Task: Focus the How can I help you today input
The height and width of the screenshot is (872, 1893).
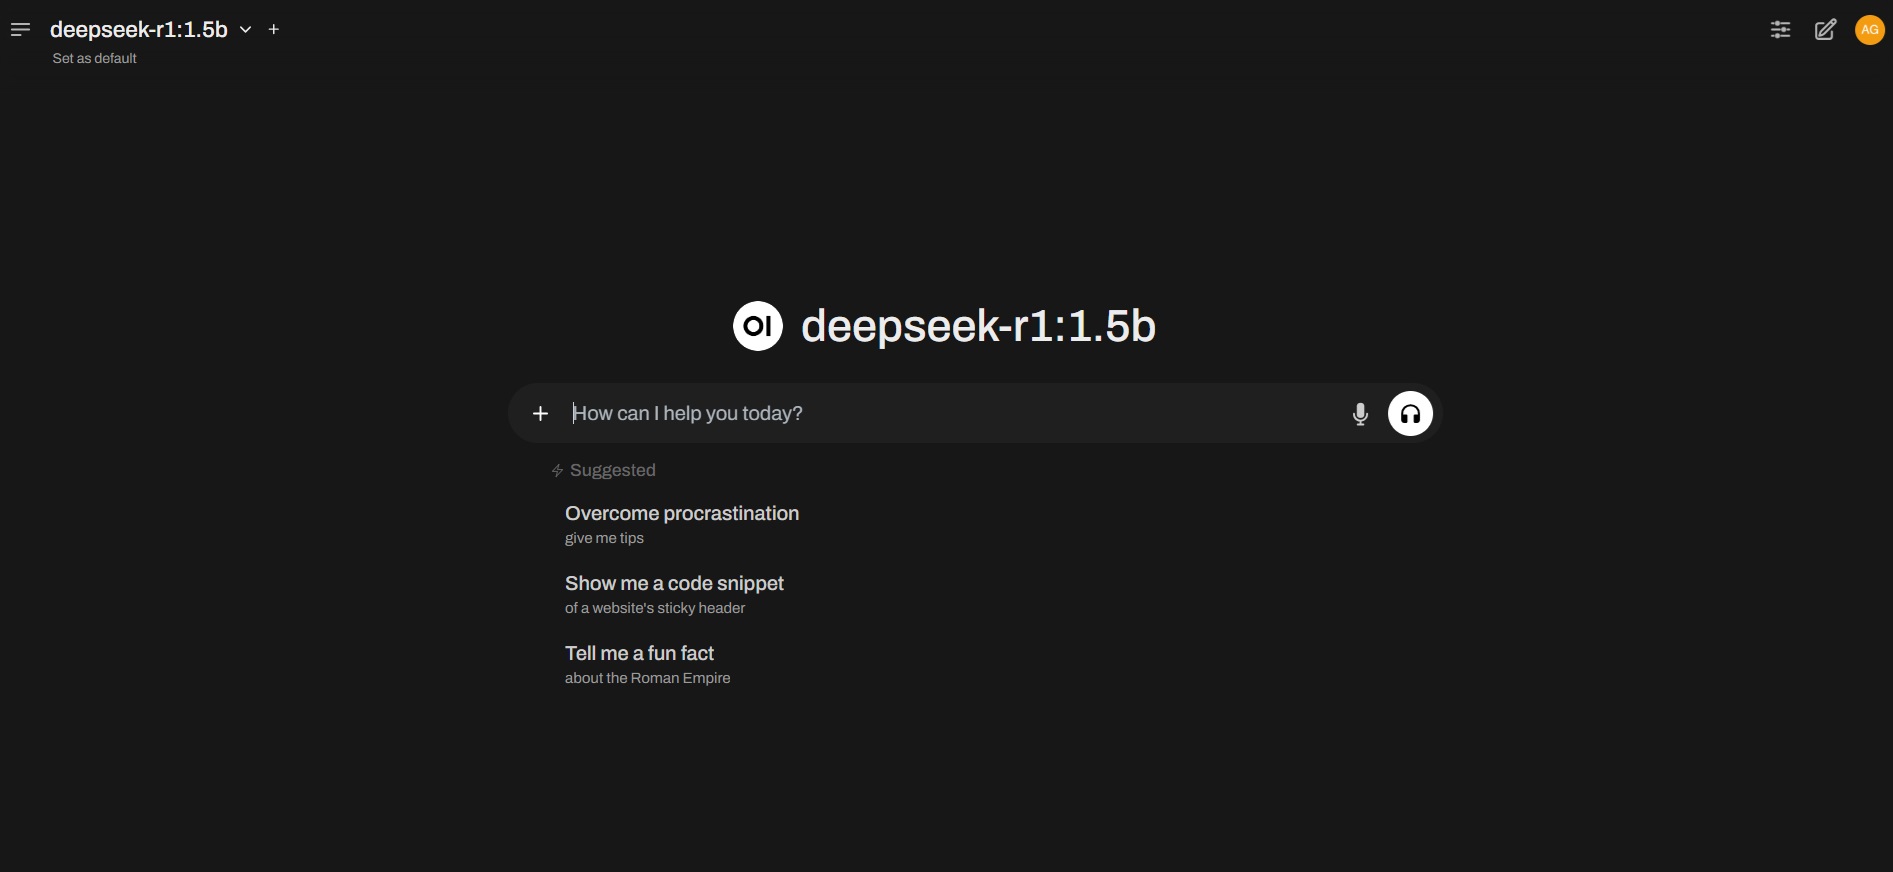Action: pyautogui.click(x=950, y=413)
